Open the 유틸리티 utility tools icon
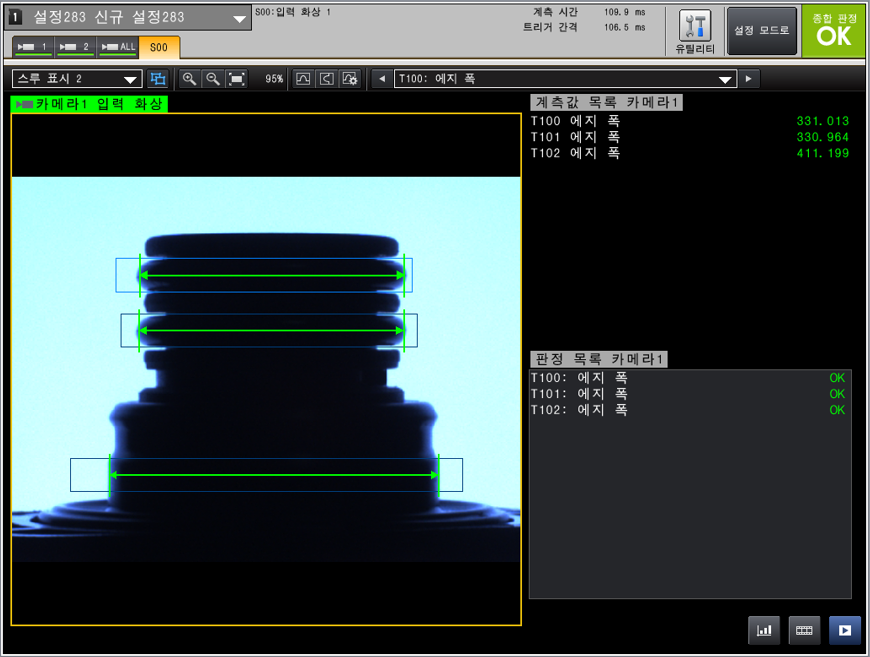870x657 pixels. tap(695, 32)
